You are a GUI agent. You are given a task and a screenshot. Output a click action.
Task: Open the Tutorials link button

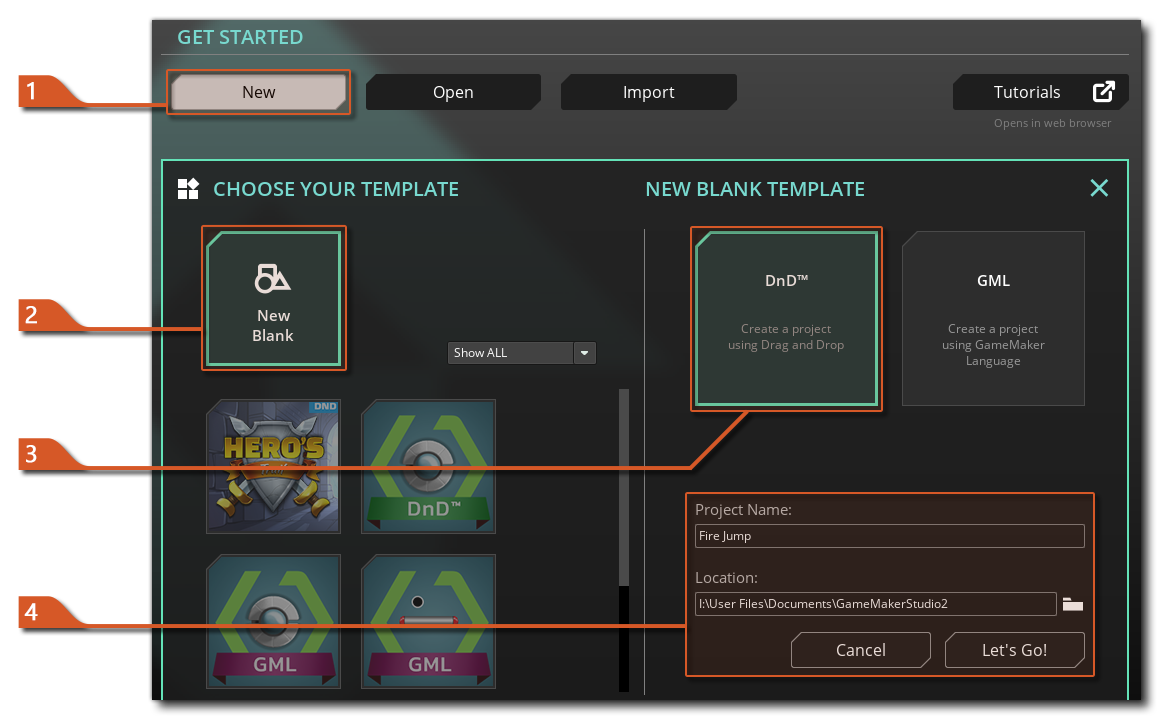(1040, 92)
